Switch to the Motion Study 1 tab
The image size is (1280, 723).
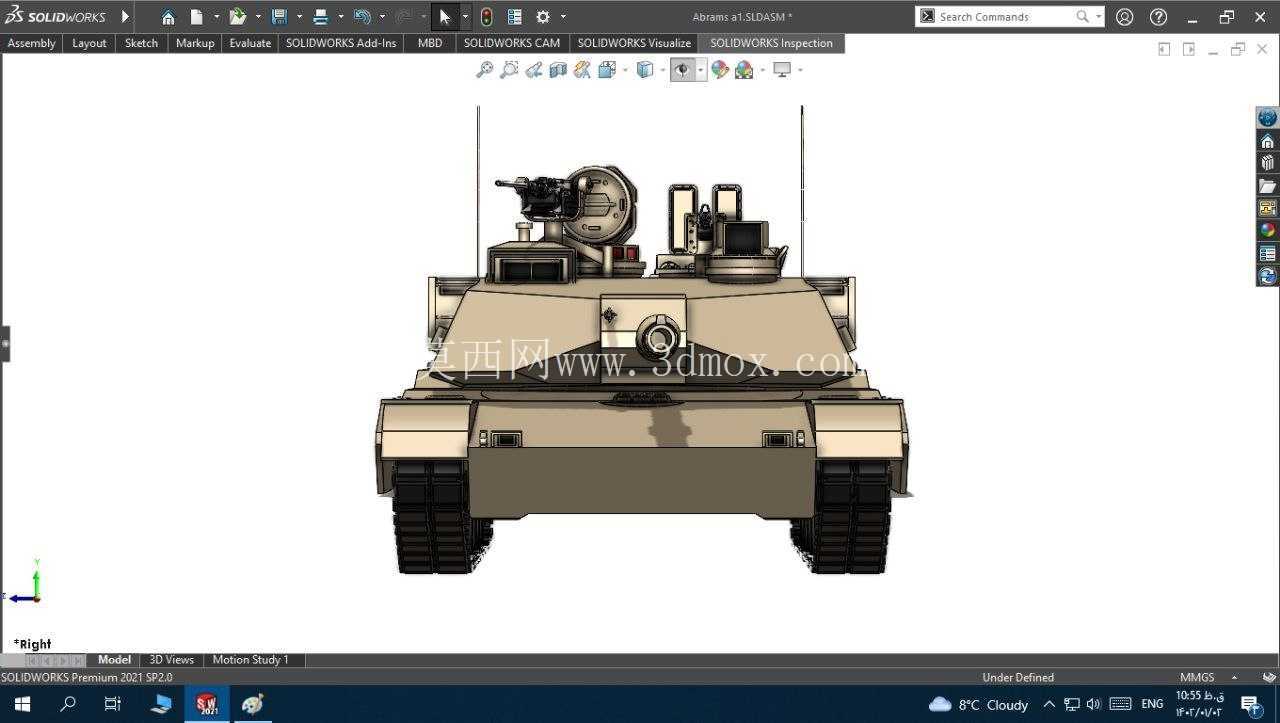[x=251, y=660]
